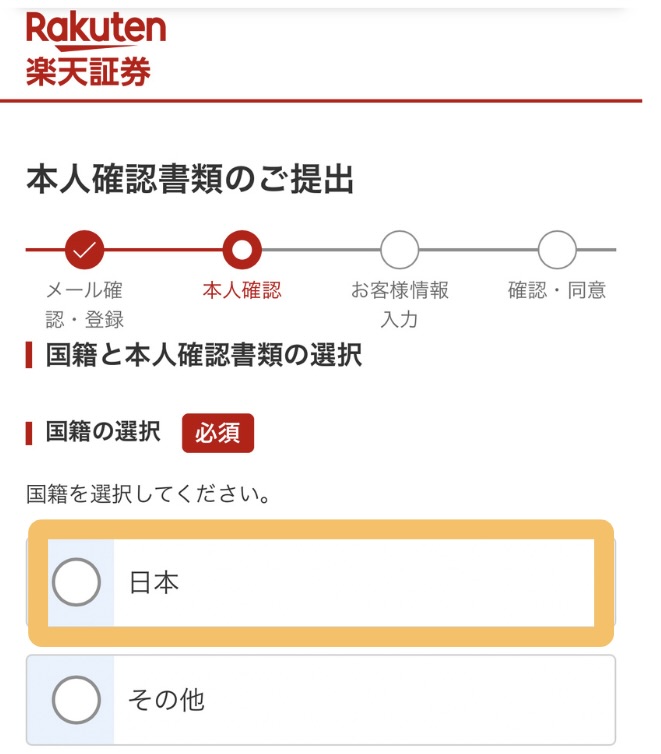Click the completed checkmark step circle

(x=84, y=249)
